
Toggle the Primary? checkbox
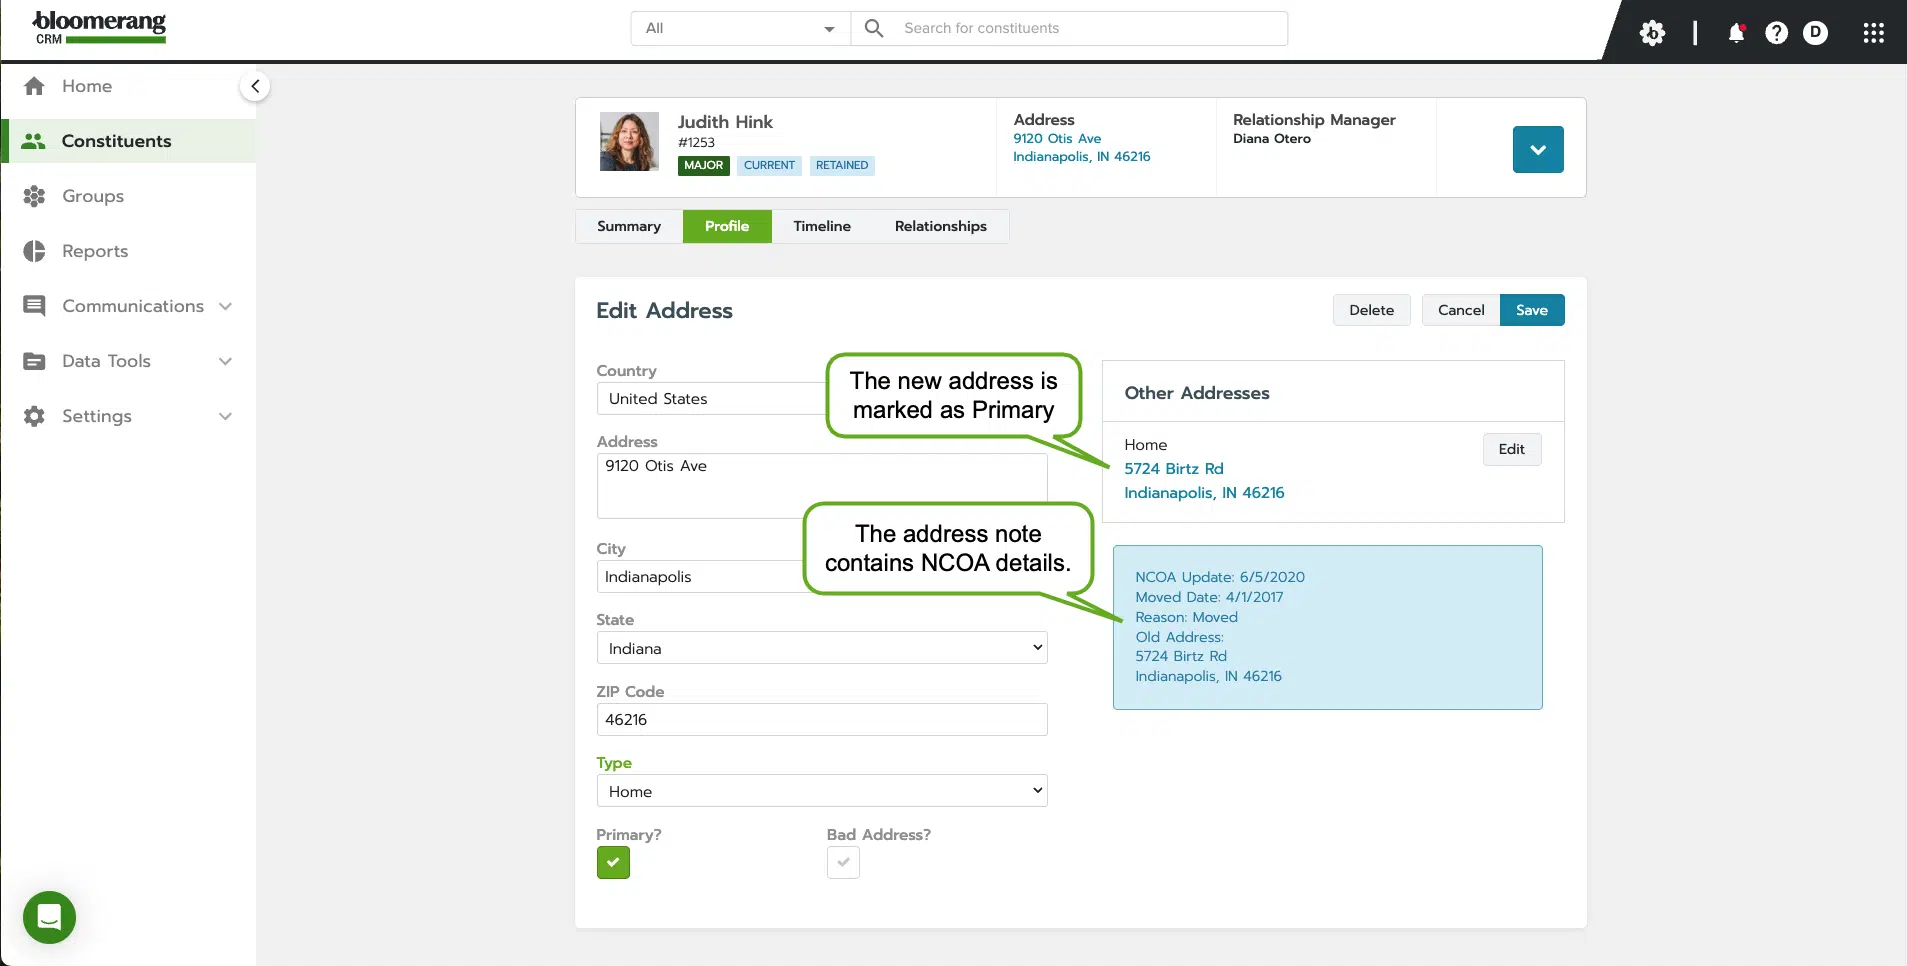tap(613, 862)
